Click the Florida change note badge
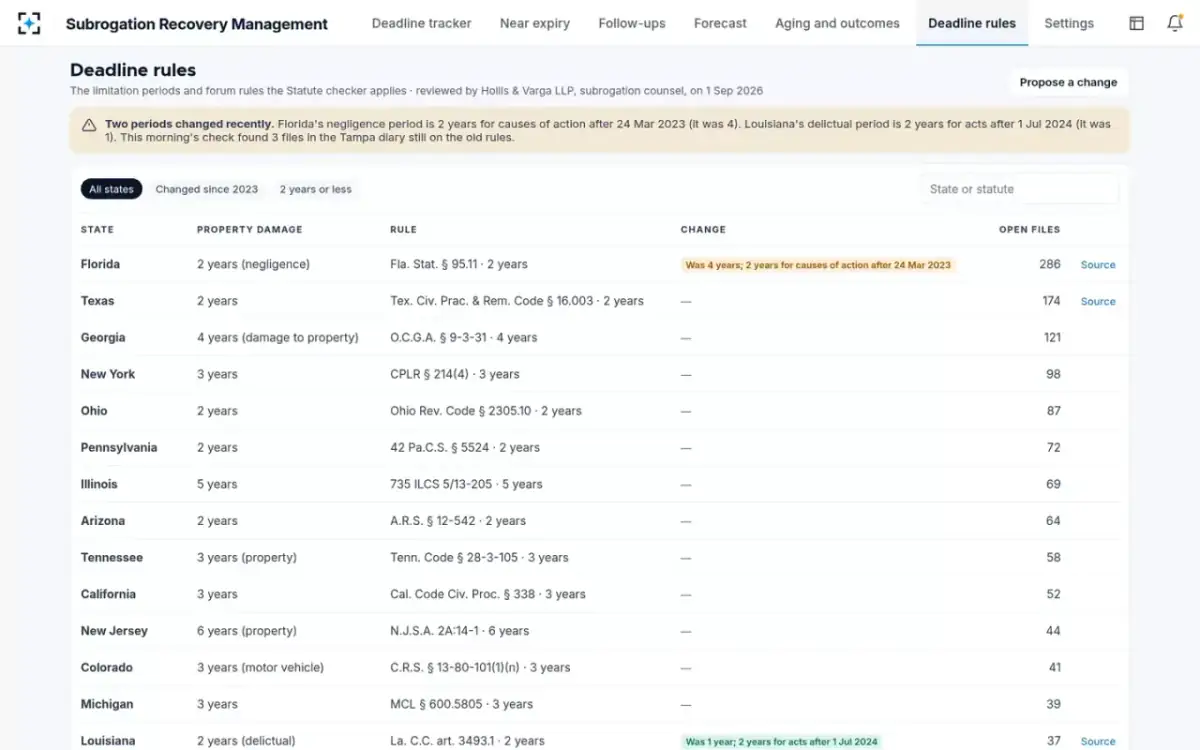The width and height of the screenshot is (1200, 750). tap(818, 265)
